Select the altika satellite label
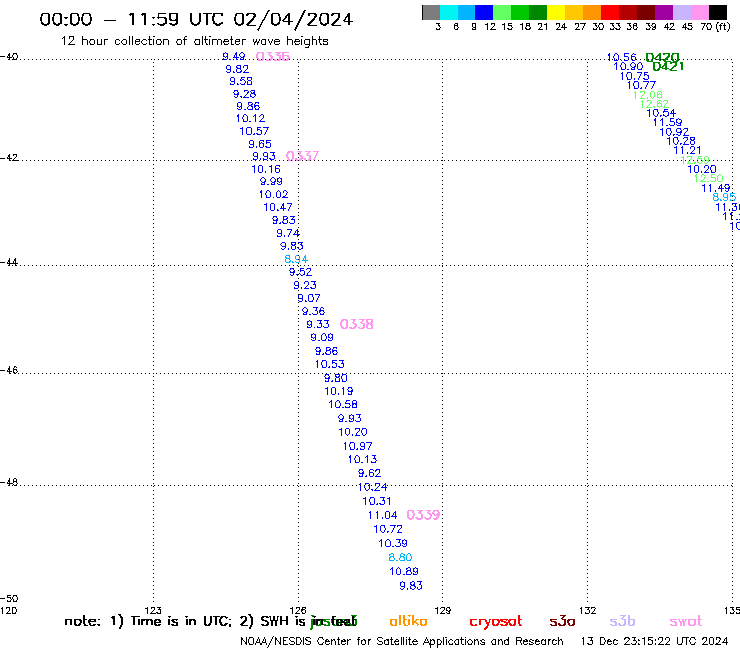Viewport: 740px width, 650px height. [x=408, y=621]
